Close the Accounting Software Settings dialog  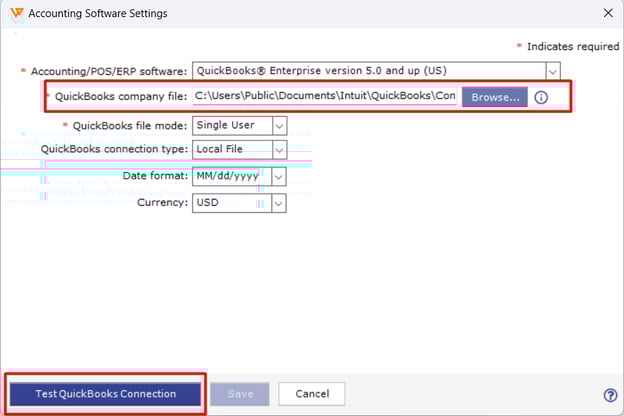point(608,13)
